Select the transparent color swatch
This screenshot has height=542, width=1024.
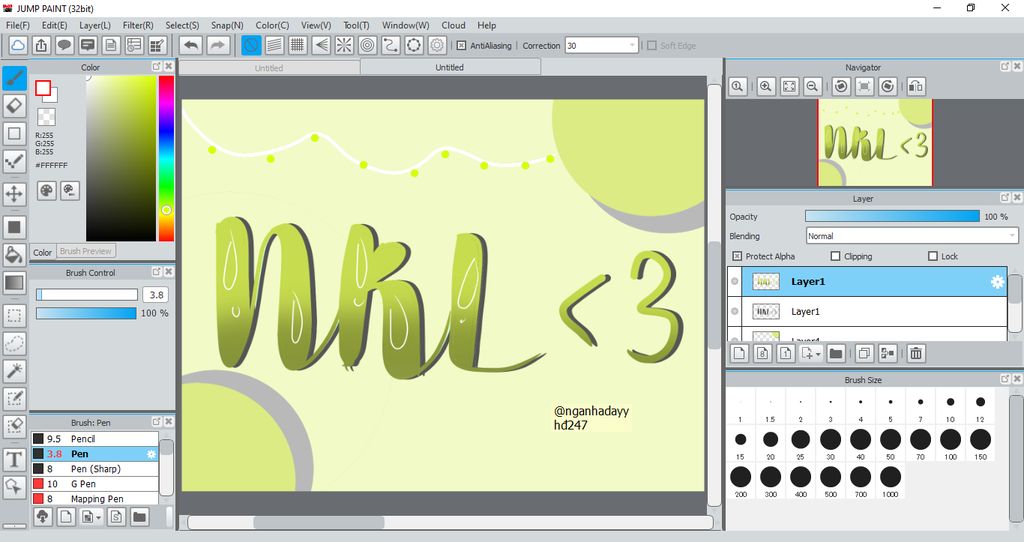coord(46,117)
